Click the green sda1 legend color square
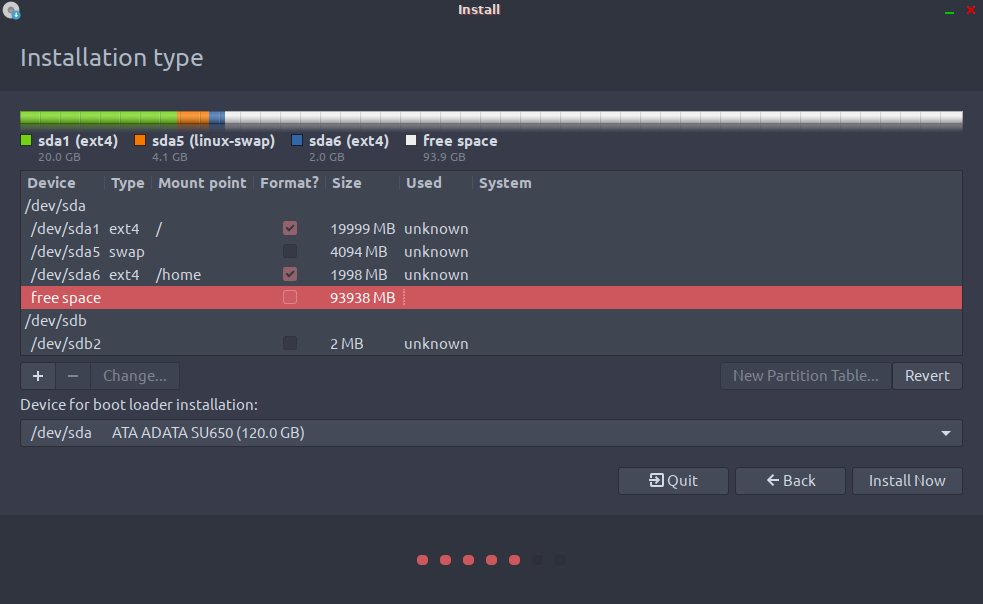Image resolution: width=983 pixels, height=604 pixels. click(x=27, y=141)
